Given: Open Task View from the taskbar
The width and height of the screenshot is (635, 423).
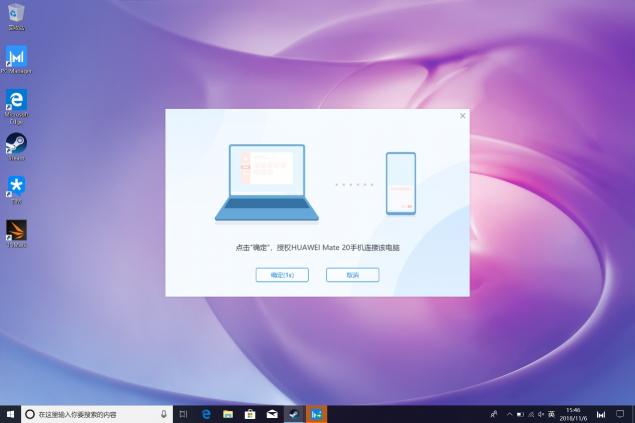Looking at the screenshot, I should pos(183,414).
